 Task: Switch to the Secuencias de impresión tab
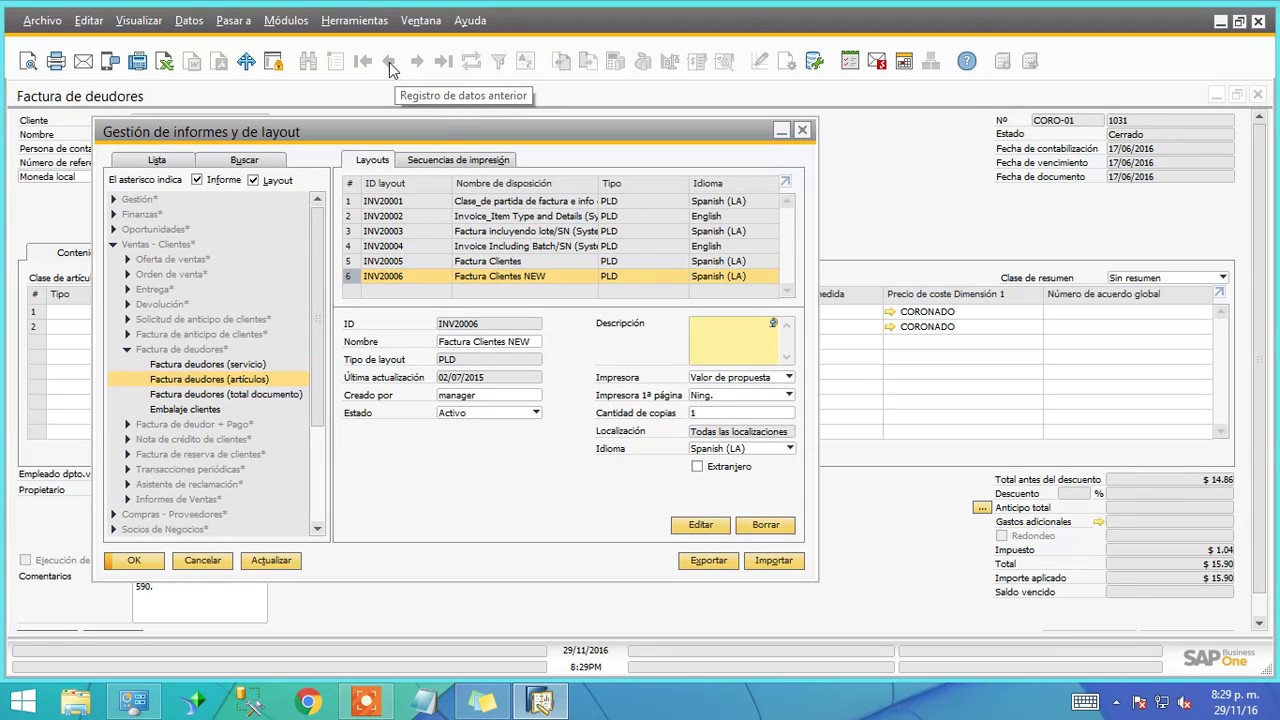point(458,160)
